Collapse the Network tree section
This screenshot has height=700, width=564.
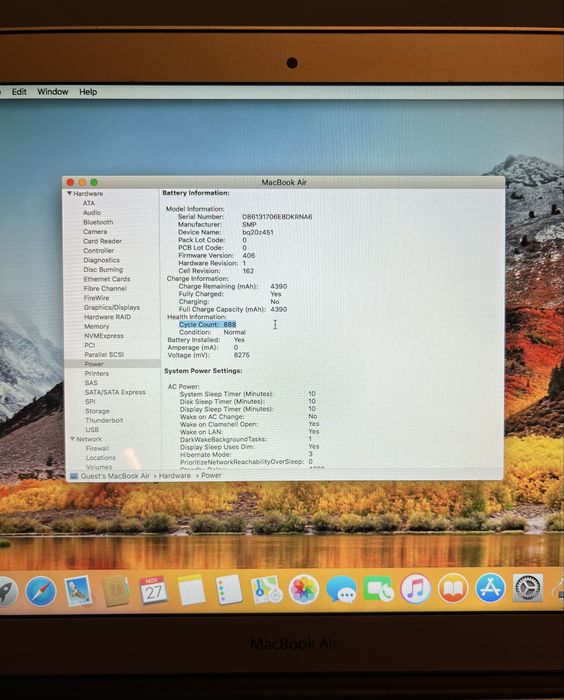pos(72,439)
